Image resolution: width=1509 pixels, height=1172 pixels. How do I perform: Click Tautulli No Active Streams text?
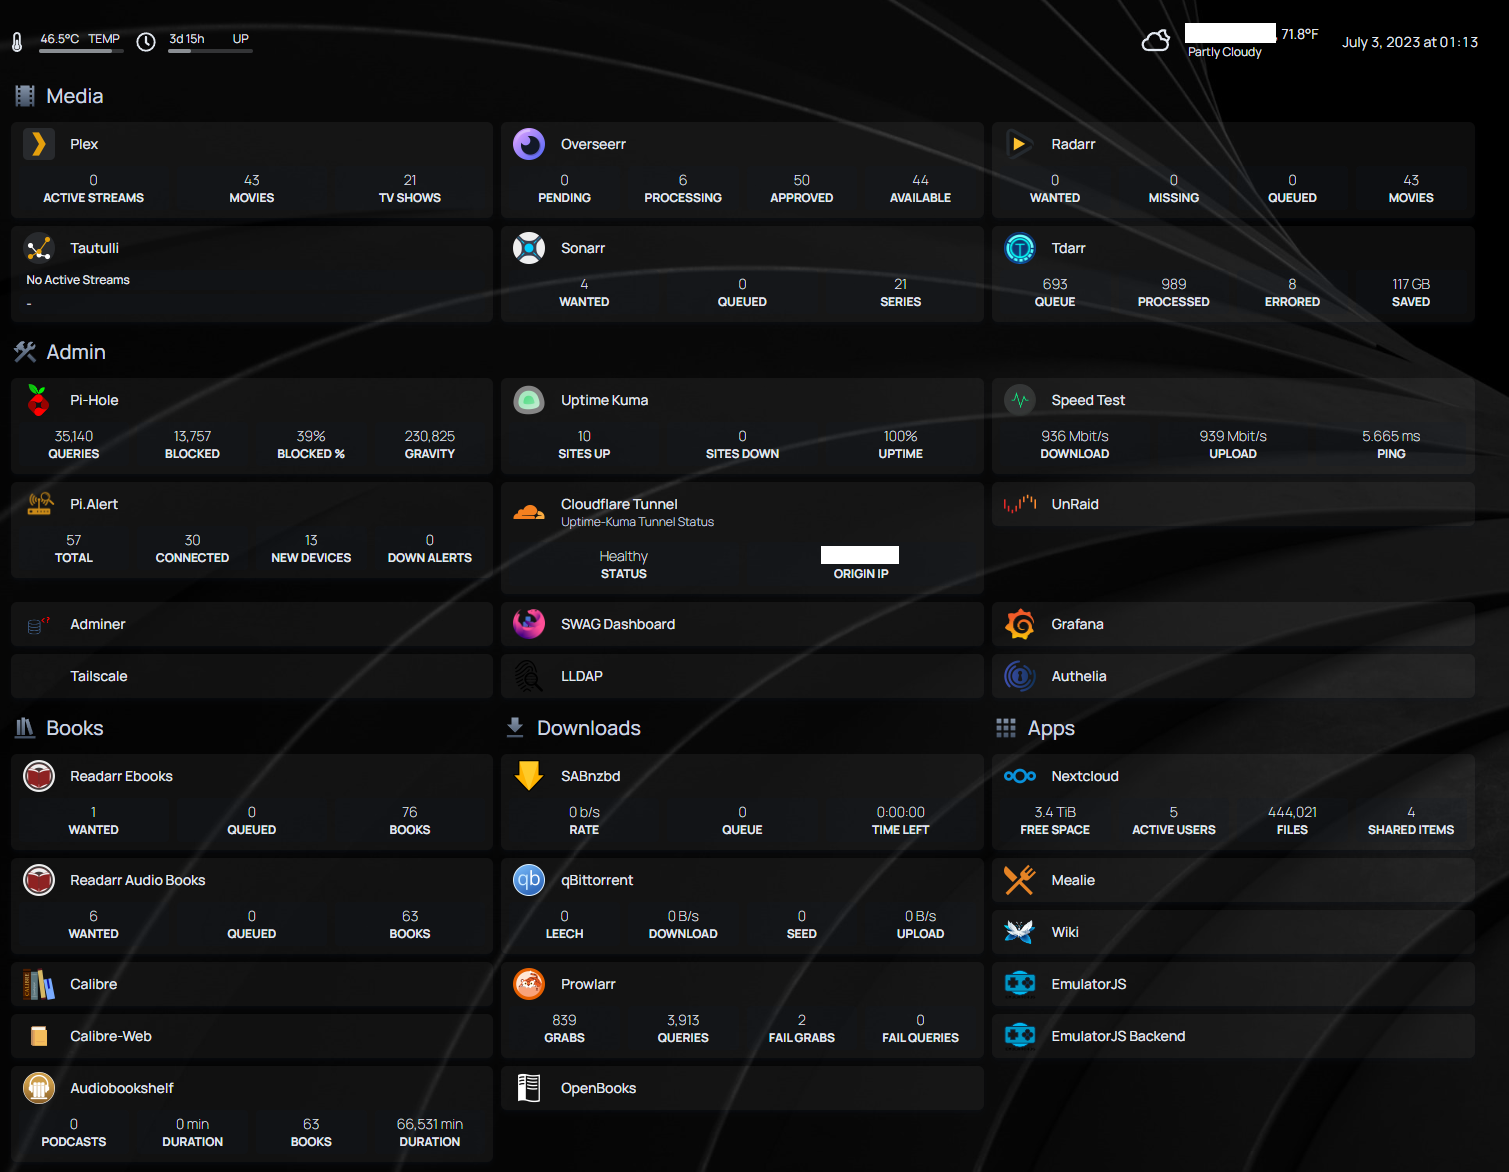click(x=78, y=280)
